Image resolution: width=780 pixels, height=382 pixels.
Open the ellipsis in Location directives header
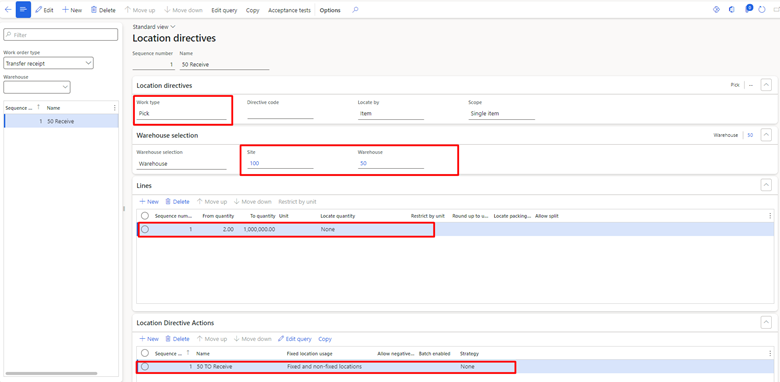[x=751, y=85]
